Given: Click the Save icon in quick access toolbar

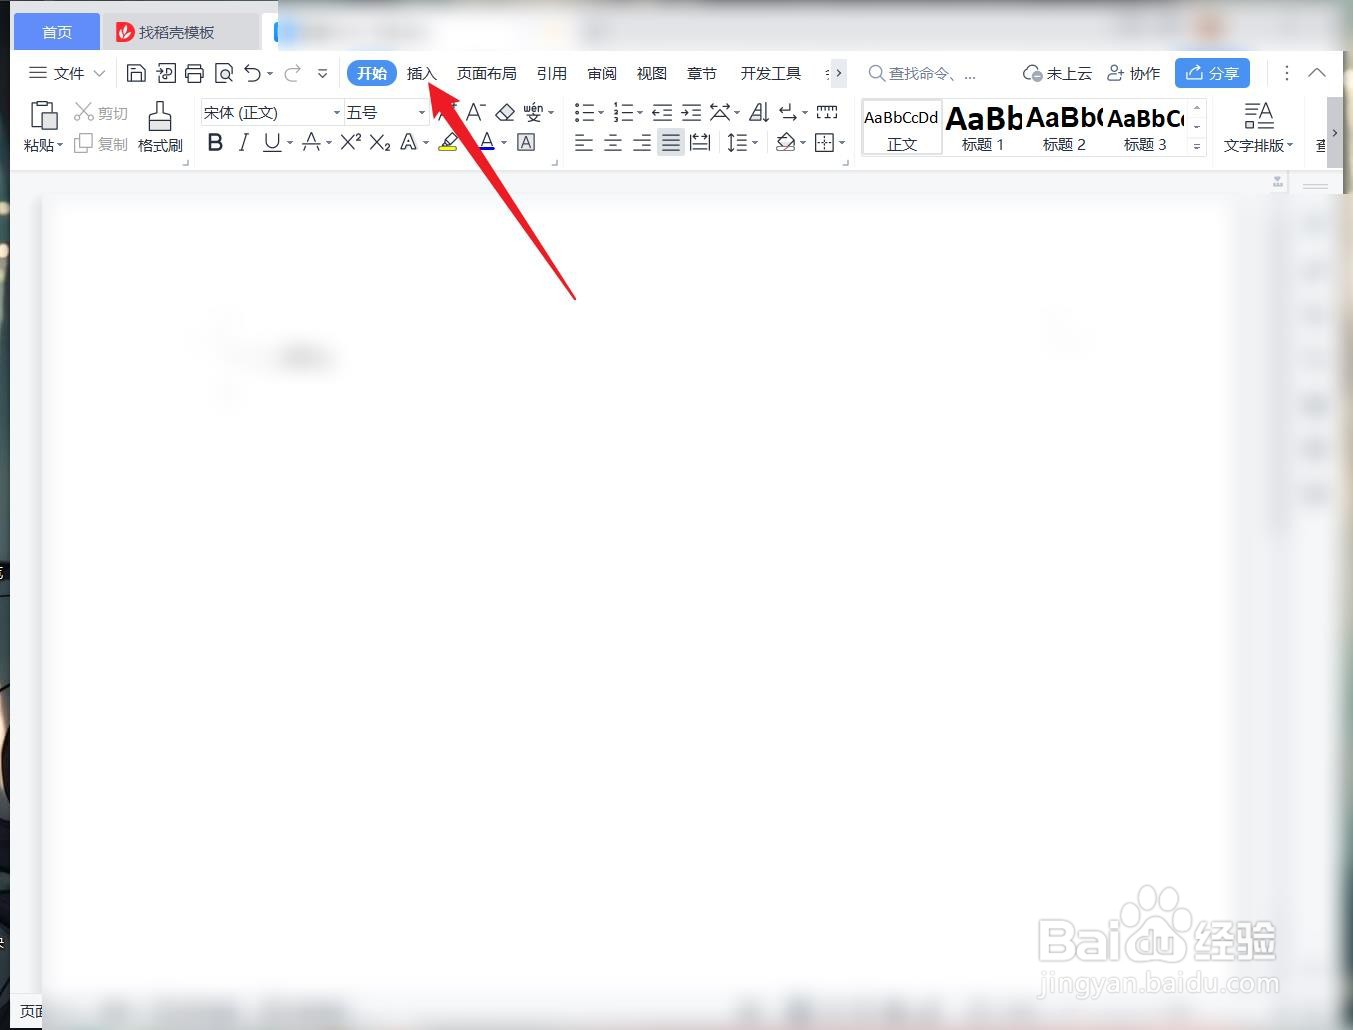Looking at the screenshot, I should point(136,73).
